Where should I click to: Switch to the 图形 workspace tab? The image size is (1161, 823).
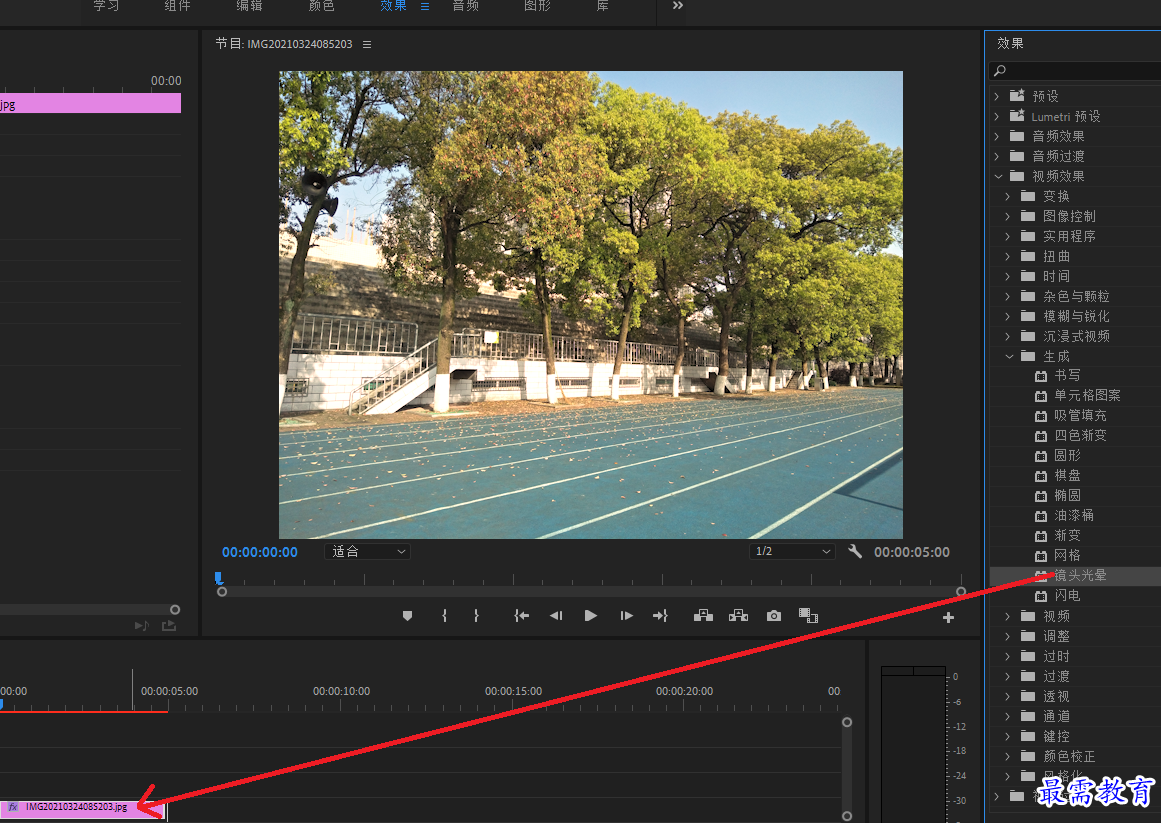click(x=538, y=6)
